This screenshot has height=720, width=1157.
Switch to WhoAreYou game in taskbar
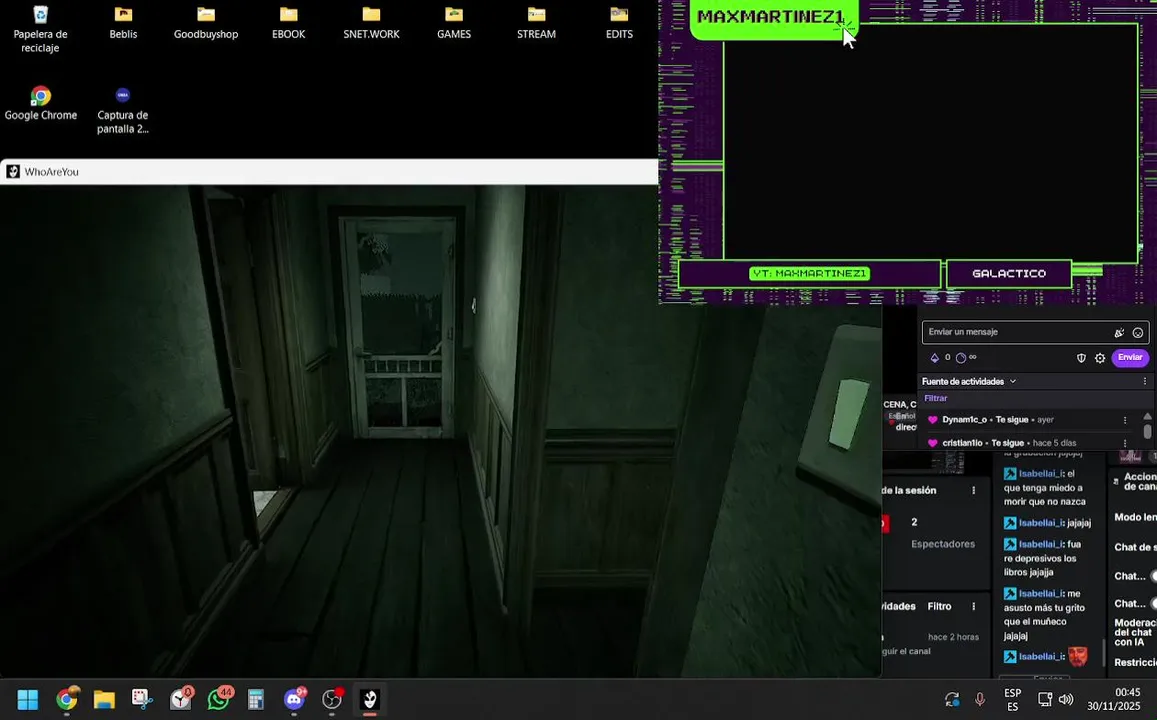tap(370, 699)
